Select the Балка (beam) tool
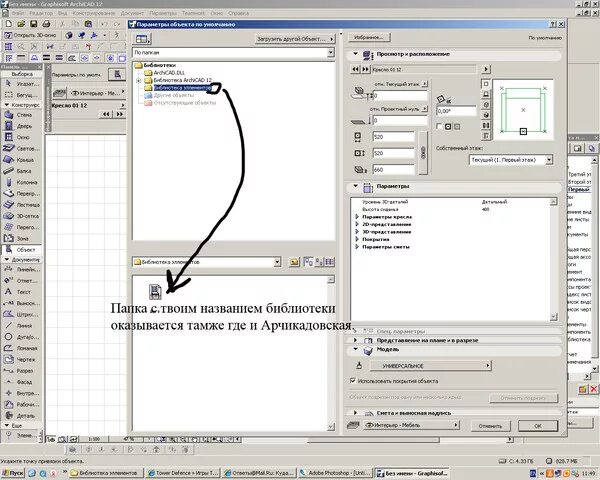This screenshot has height=480, width=600. click(x=22, y=171)
